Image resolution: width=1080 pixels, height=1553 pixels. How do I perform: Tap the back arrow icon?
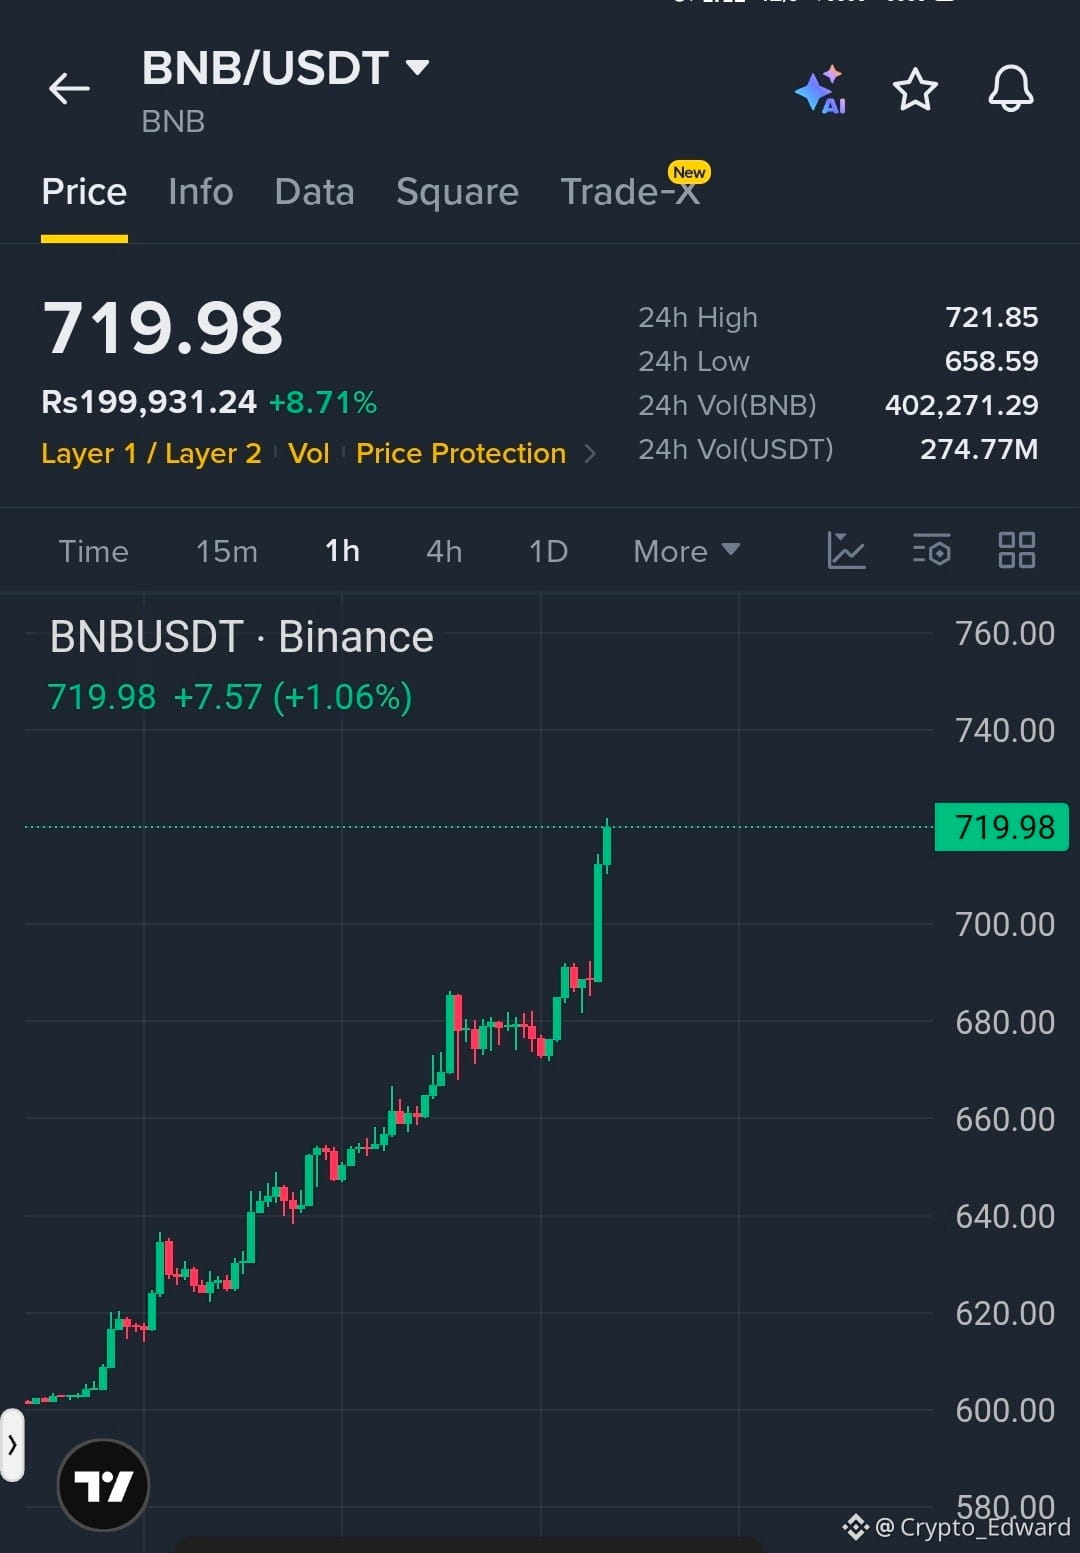[69, 89]
